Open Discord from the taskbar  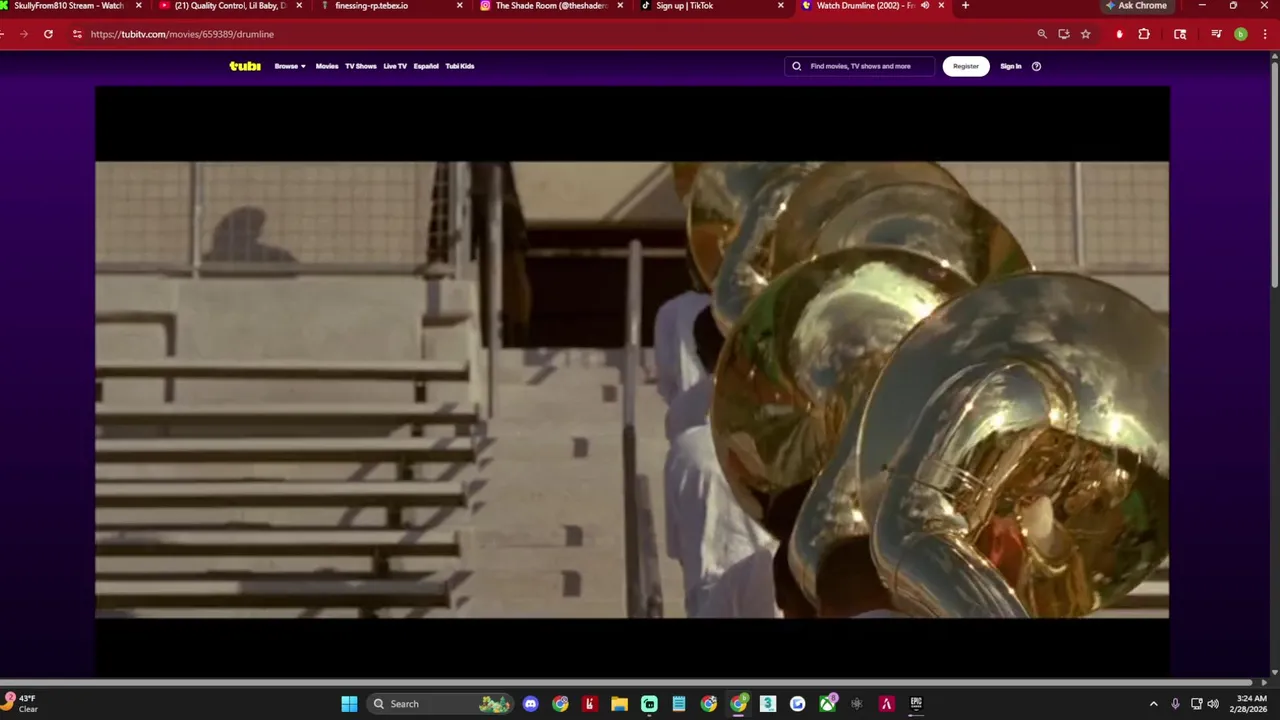(531, 704)
